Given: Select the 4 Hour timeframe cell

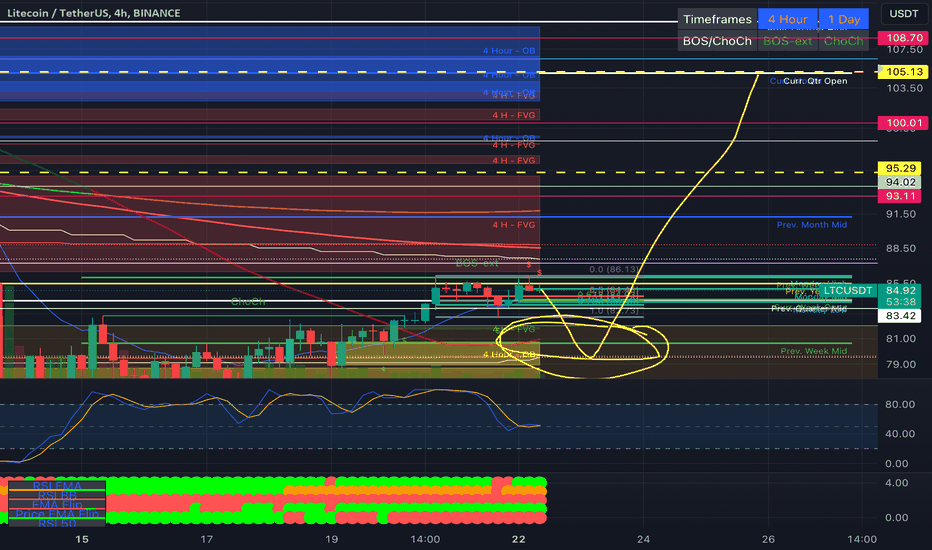Looking at the screenshot, I should 788,19.
